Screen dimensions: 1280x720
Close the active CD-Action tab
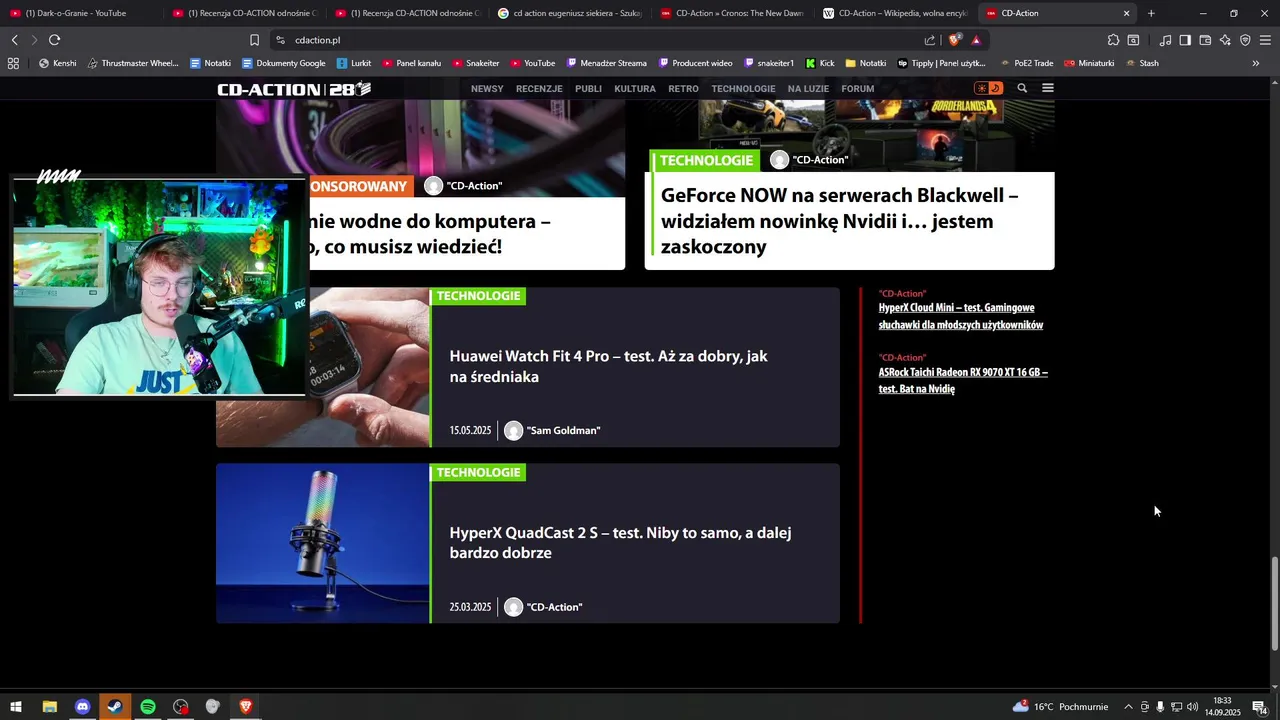1127,13
